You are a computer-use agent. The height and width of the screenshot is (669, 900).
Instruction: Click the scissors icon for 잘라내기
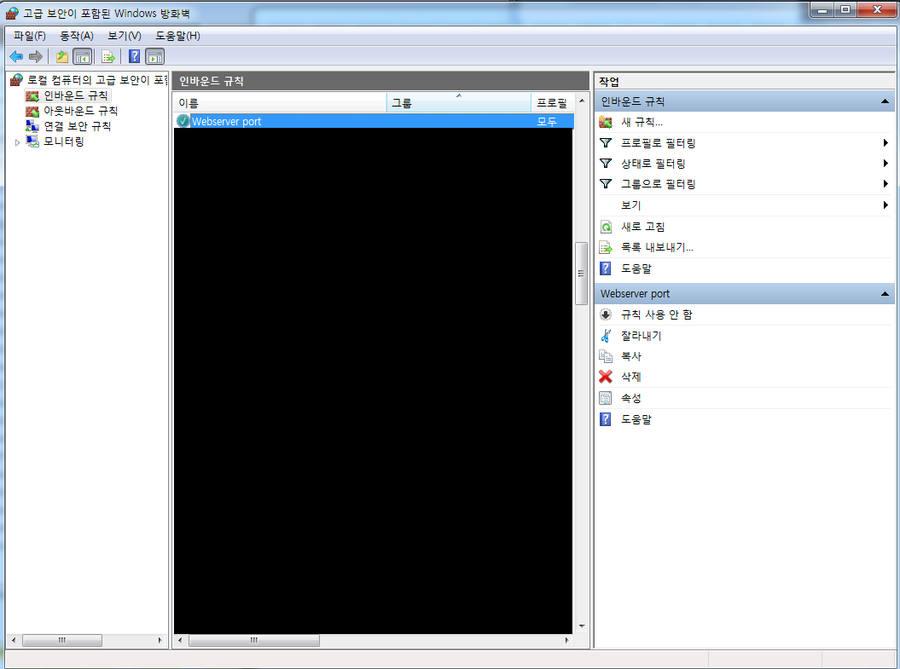[606, 335]
